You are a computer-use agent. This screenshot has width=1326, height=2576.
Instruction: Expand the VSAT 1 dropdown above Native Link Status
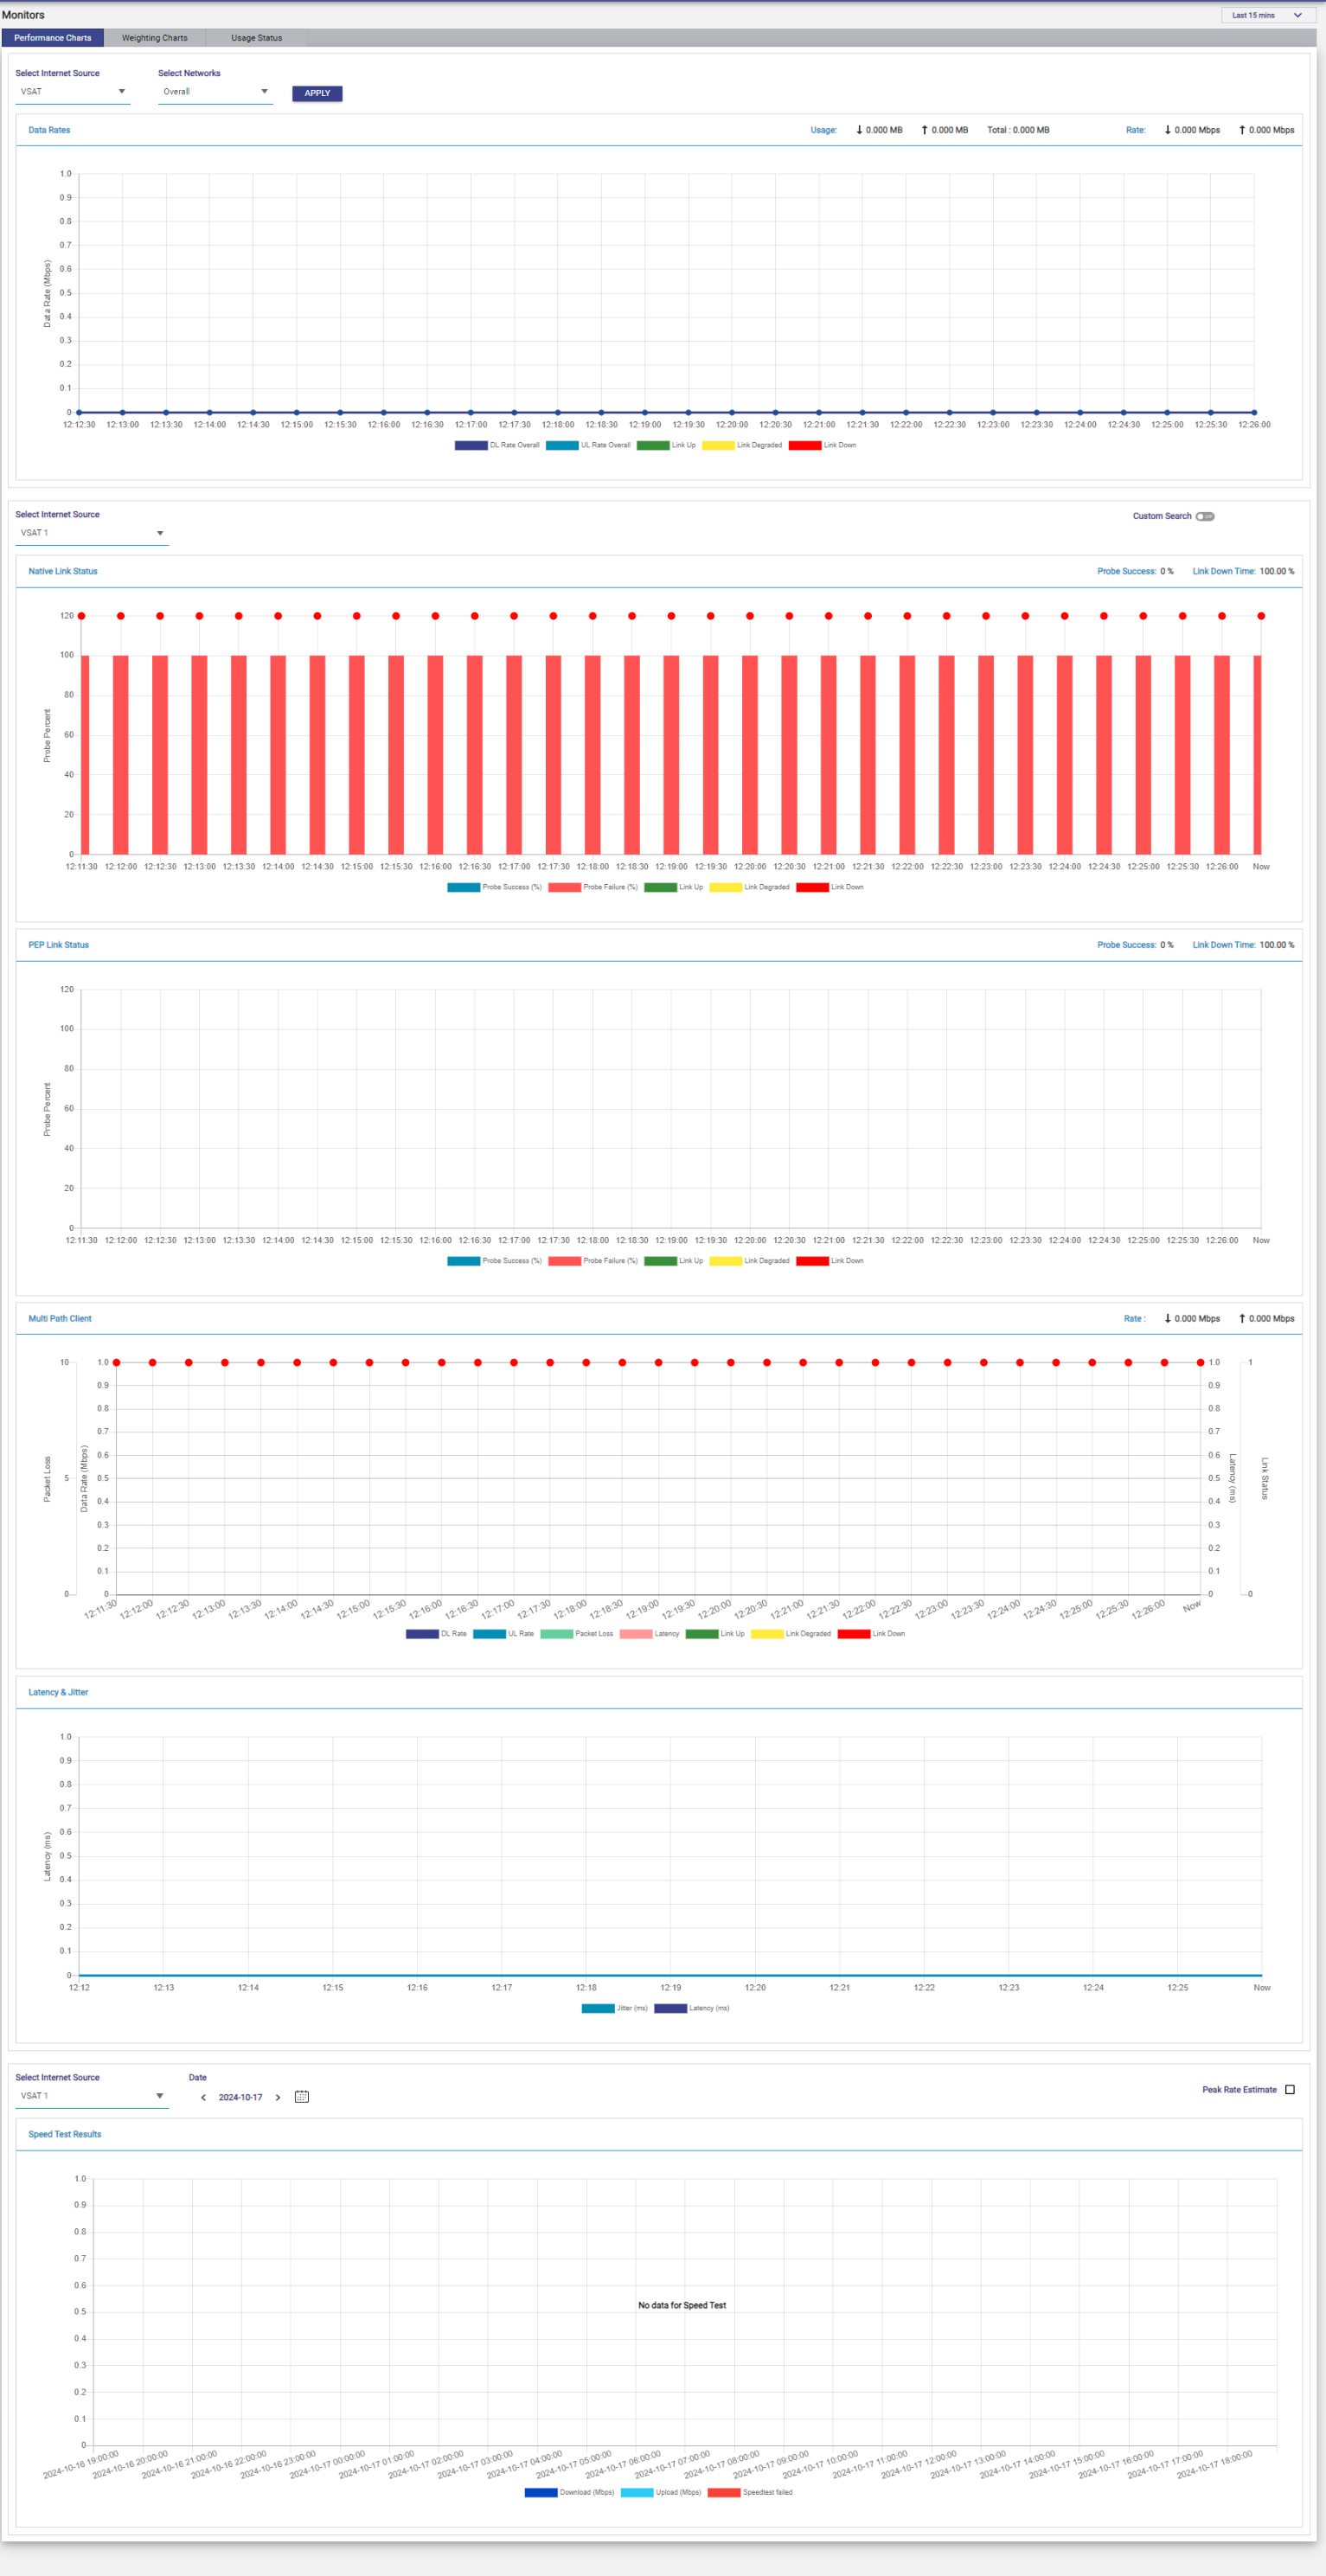pyautogui.click(x=91, y=533)
